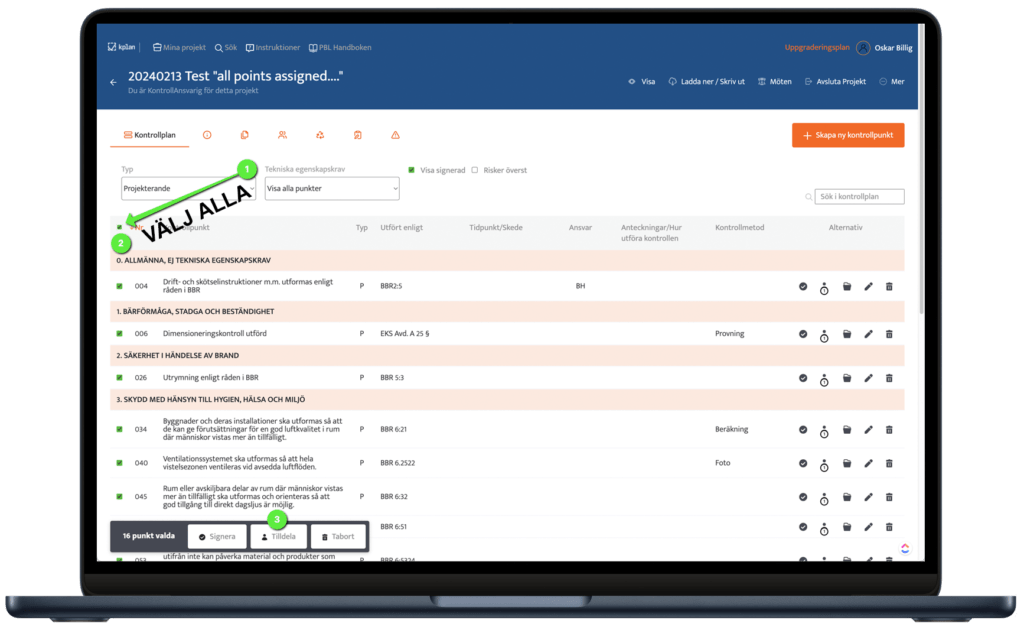Image resolution: width=1024 pixels, height=630 pixels.
Task: Click the back arrow beside the project title
Action: [113, 82]
